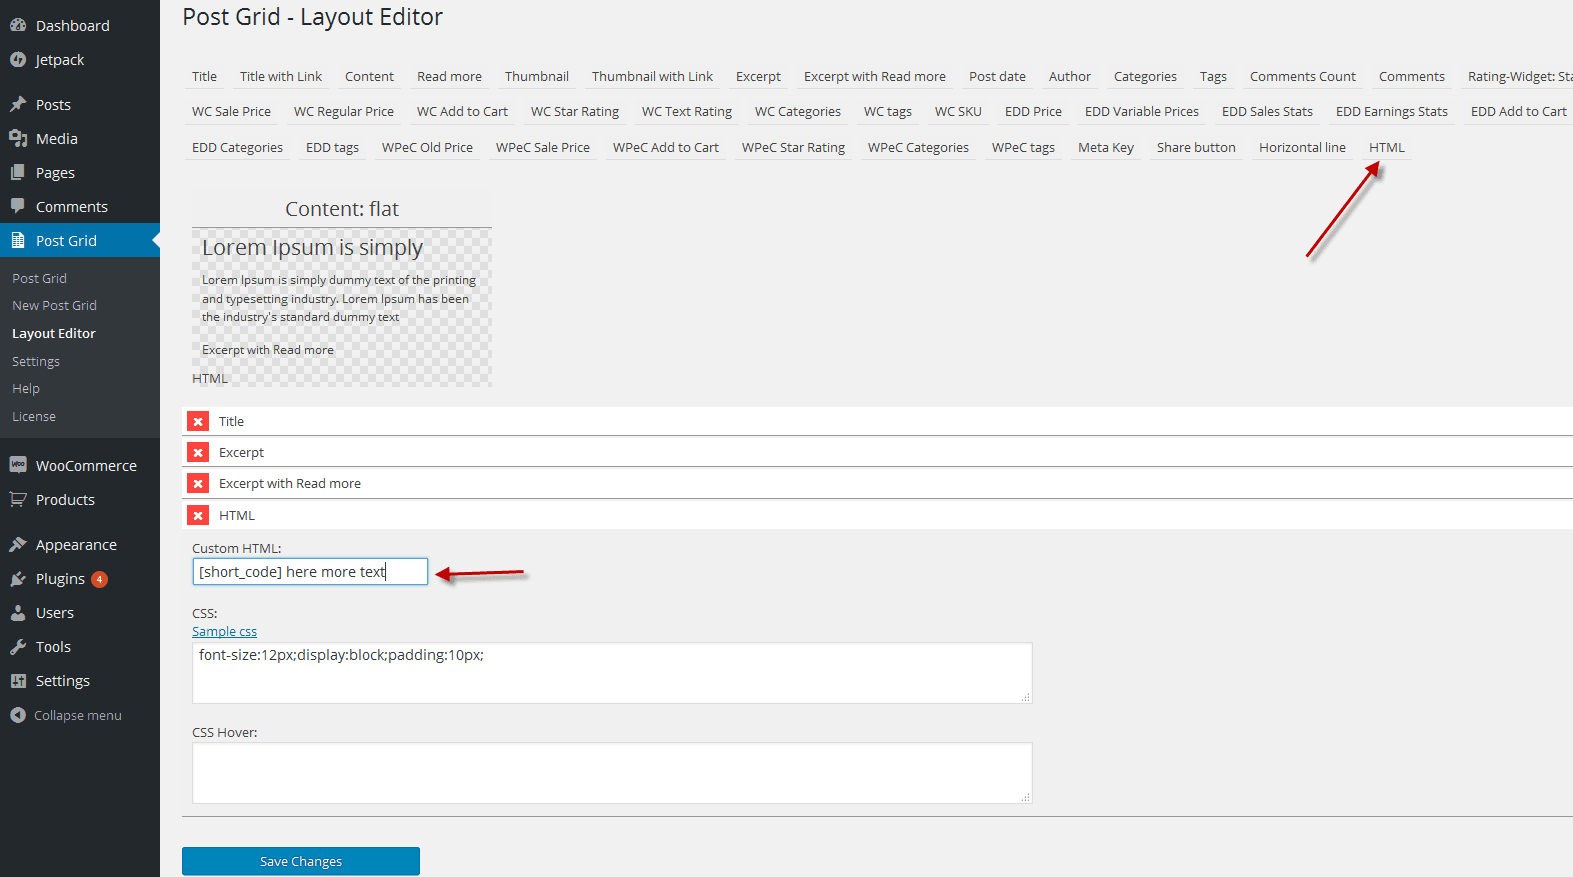This screenshot has height=877, width=1573.
Task: Add the Meta Key element
Action: click(x=1106, y=148)
